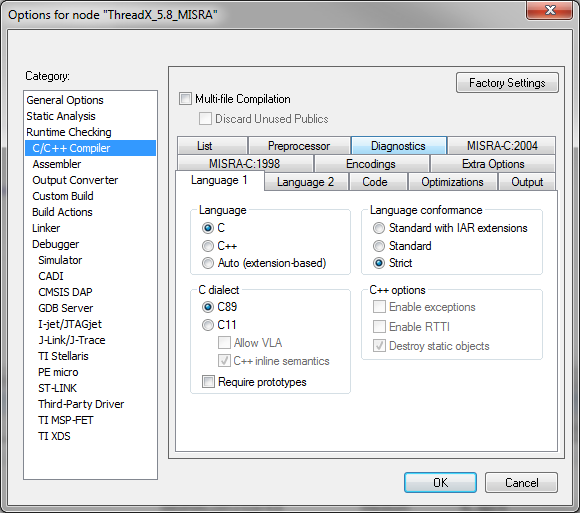Screen dimensions: 580x513
Task: Select the Language 1 tab
Action: click(219, 180)
